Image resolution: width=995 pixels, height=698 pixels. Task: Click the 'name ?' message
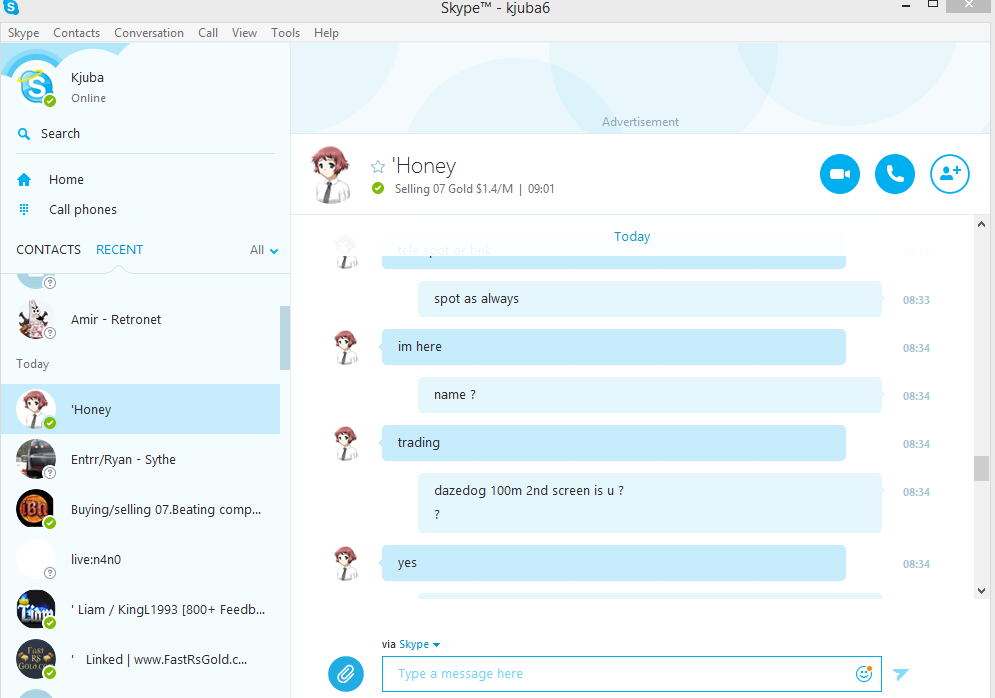coord(650,395)
